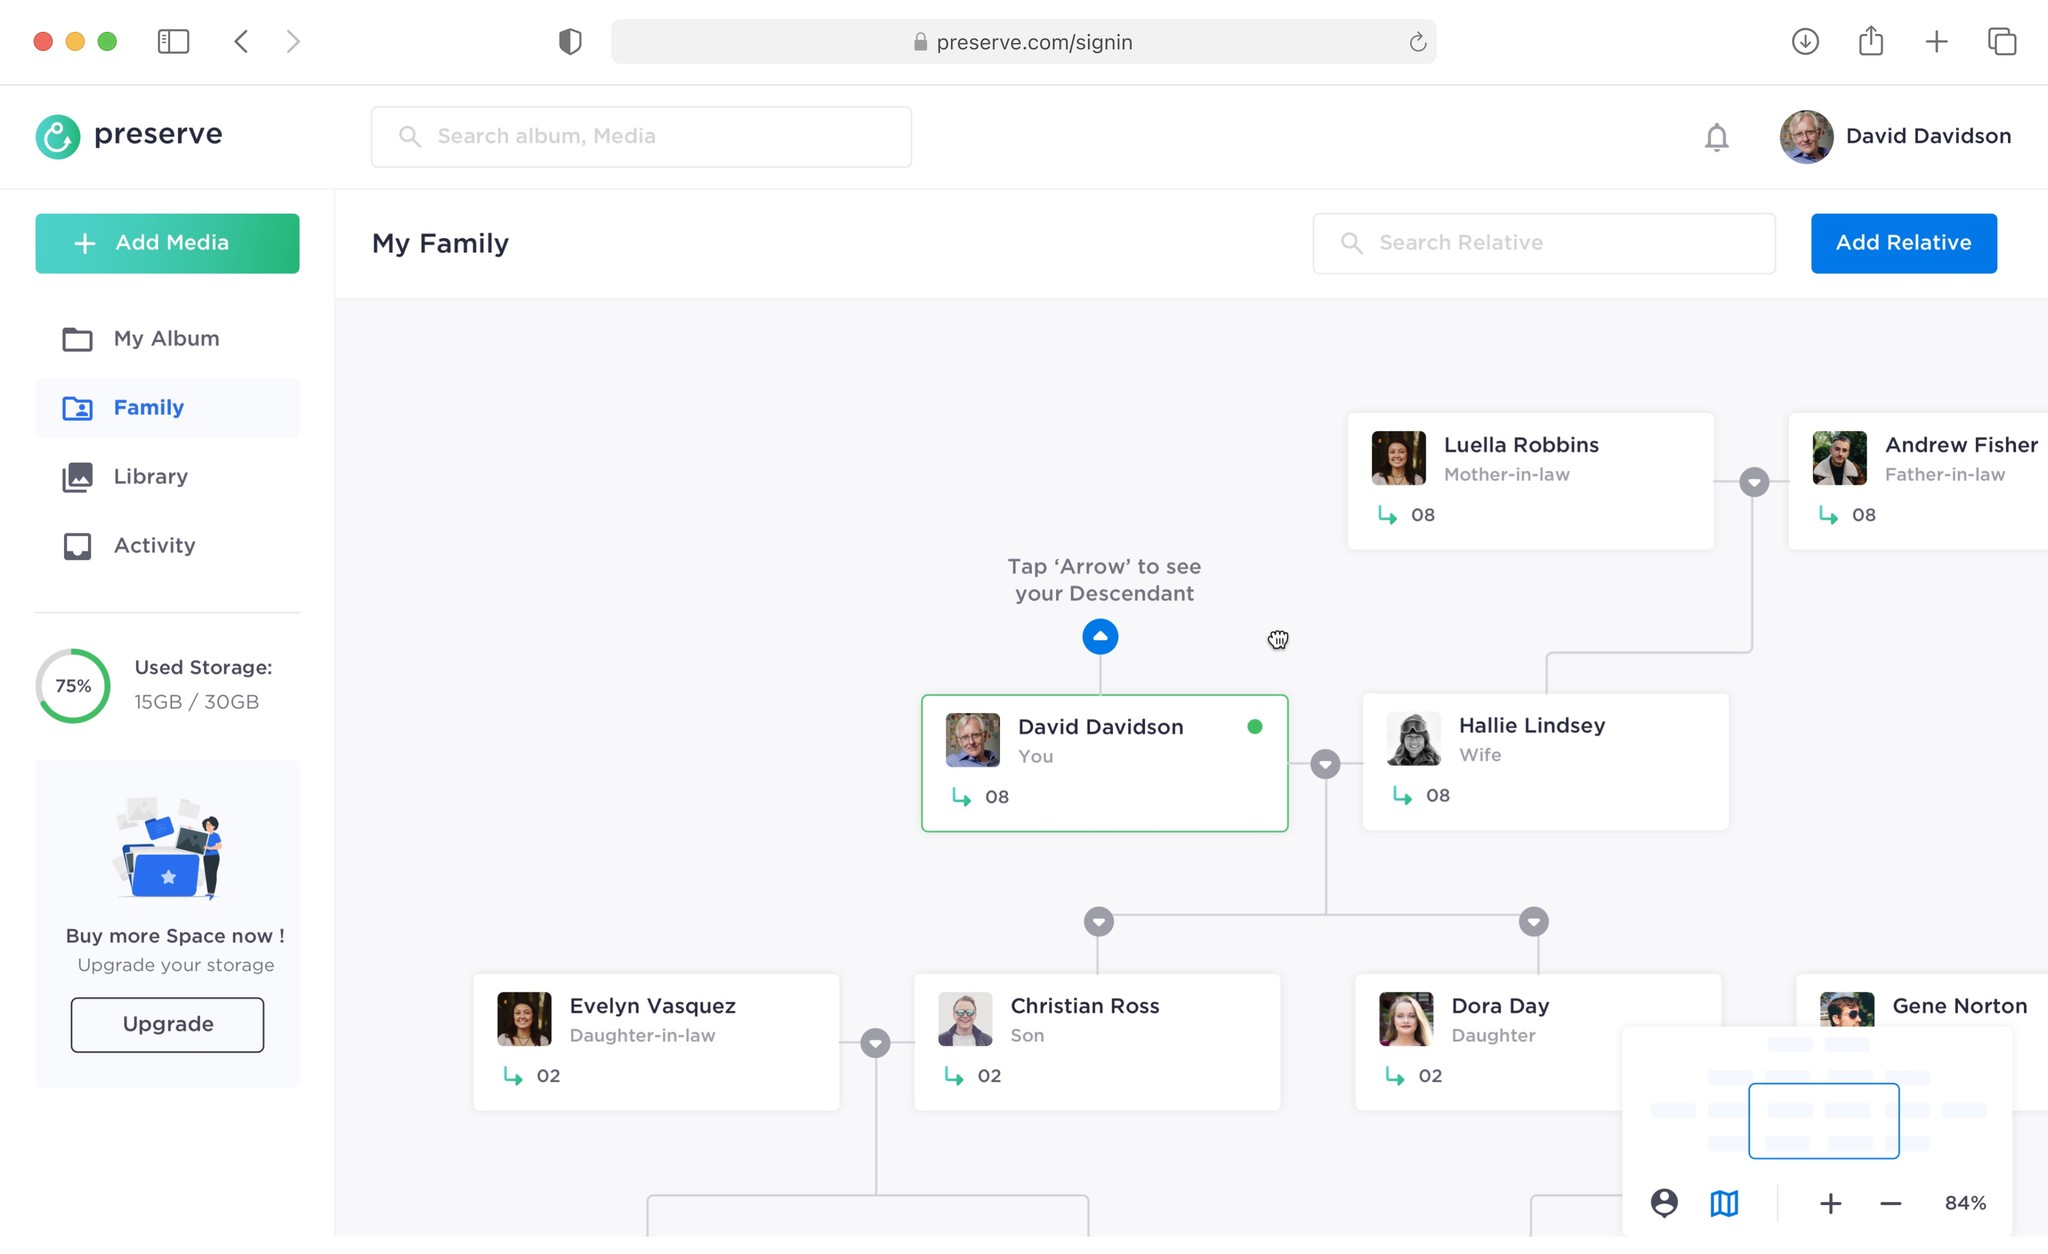This screenshot has height=1254, width=2048.
Task: Go to the Activity section
Action: [154, 546]
